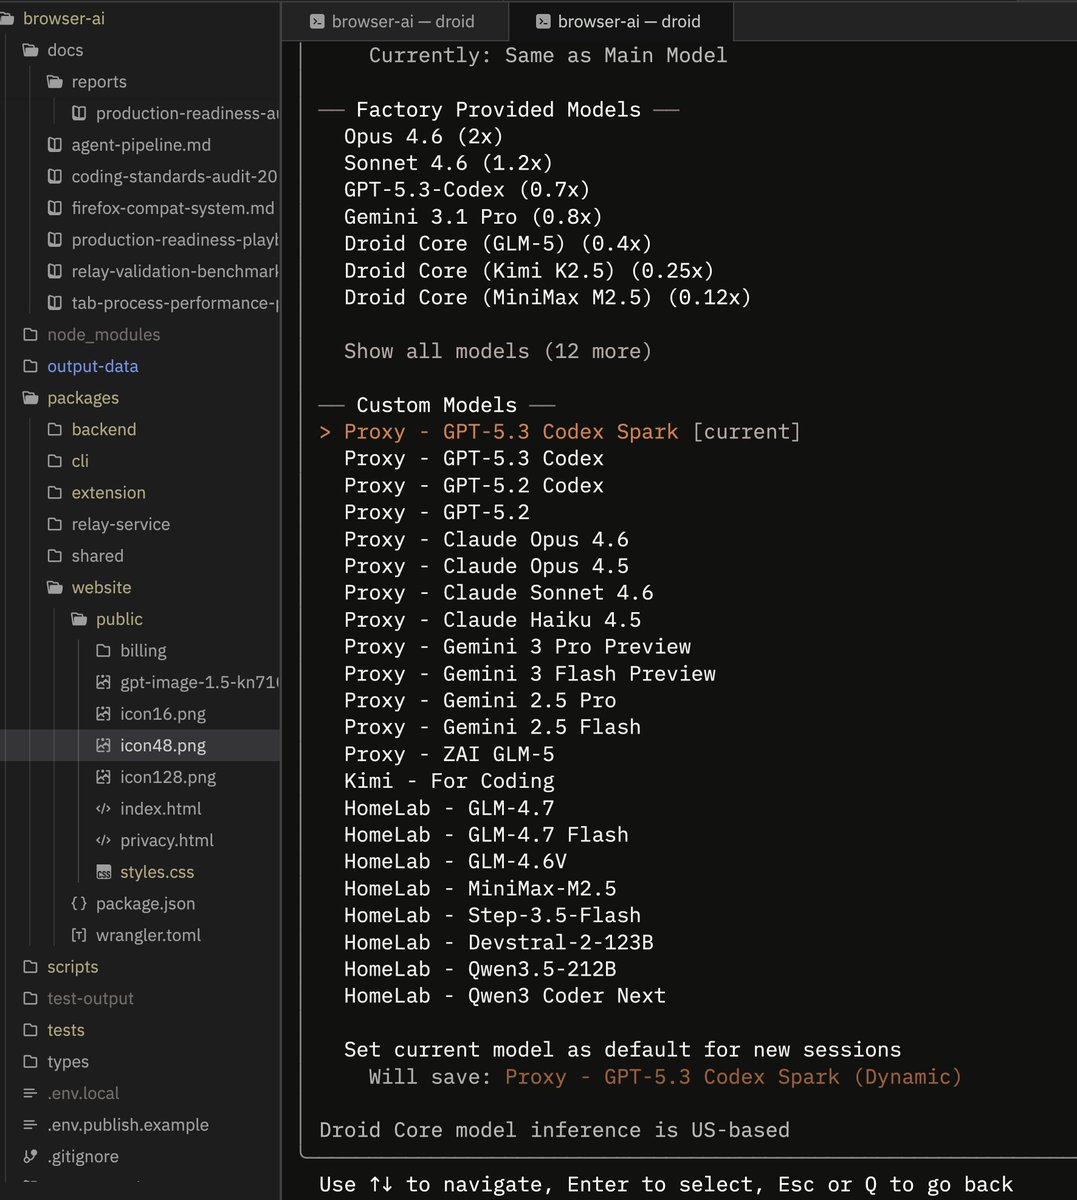
Task: Open icon48.png in file tree
Action: coord(163,746)
